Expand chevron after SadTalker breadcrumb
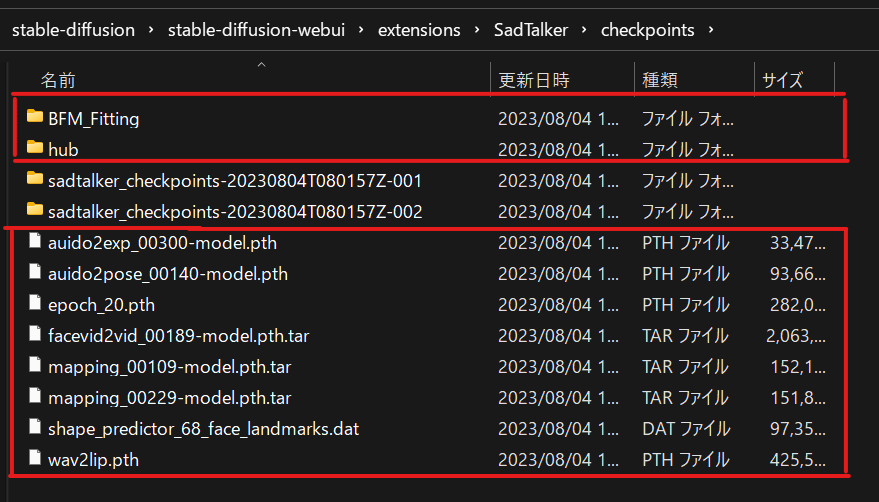Screen dimensions: 879x502 584,30
